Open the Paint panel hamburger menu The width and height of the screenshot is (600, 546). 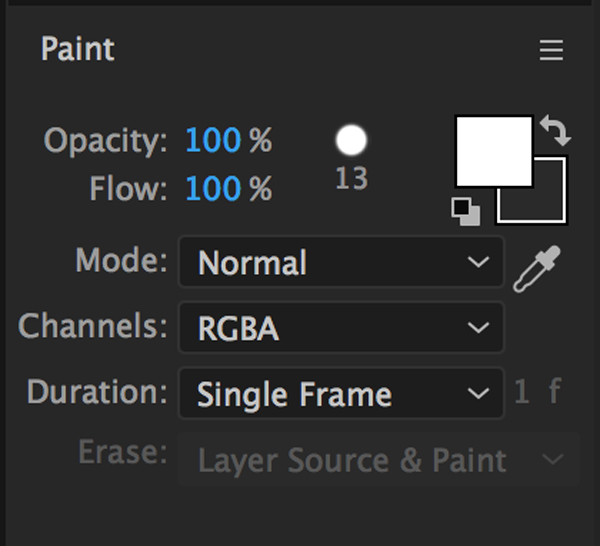point(551,50)
